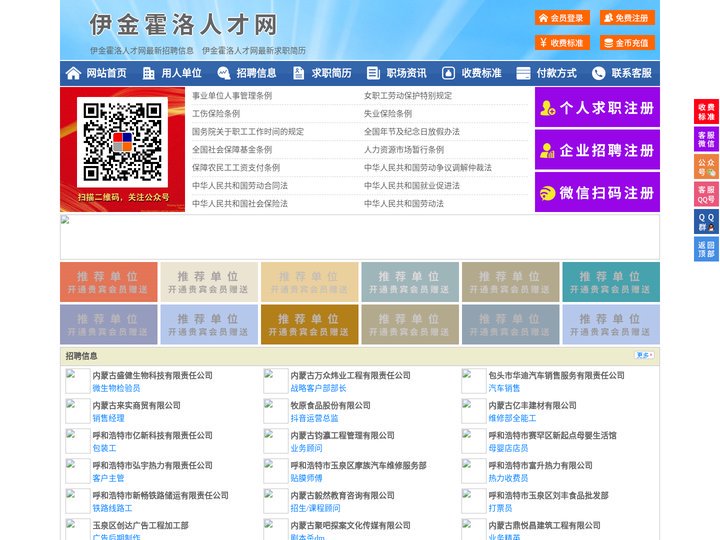Image resolution: width=720 pixels, height=540 pixels.
Task: Click the news icon beside 职场资讯
Action: (373, 73)
